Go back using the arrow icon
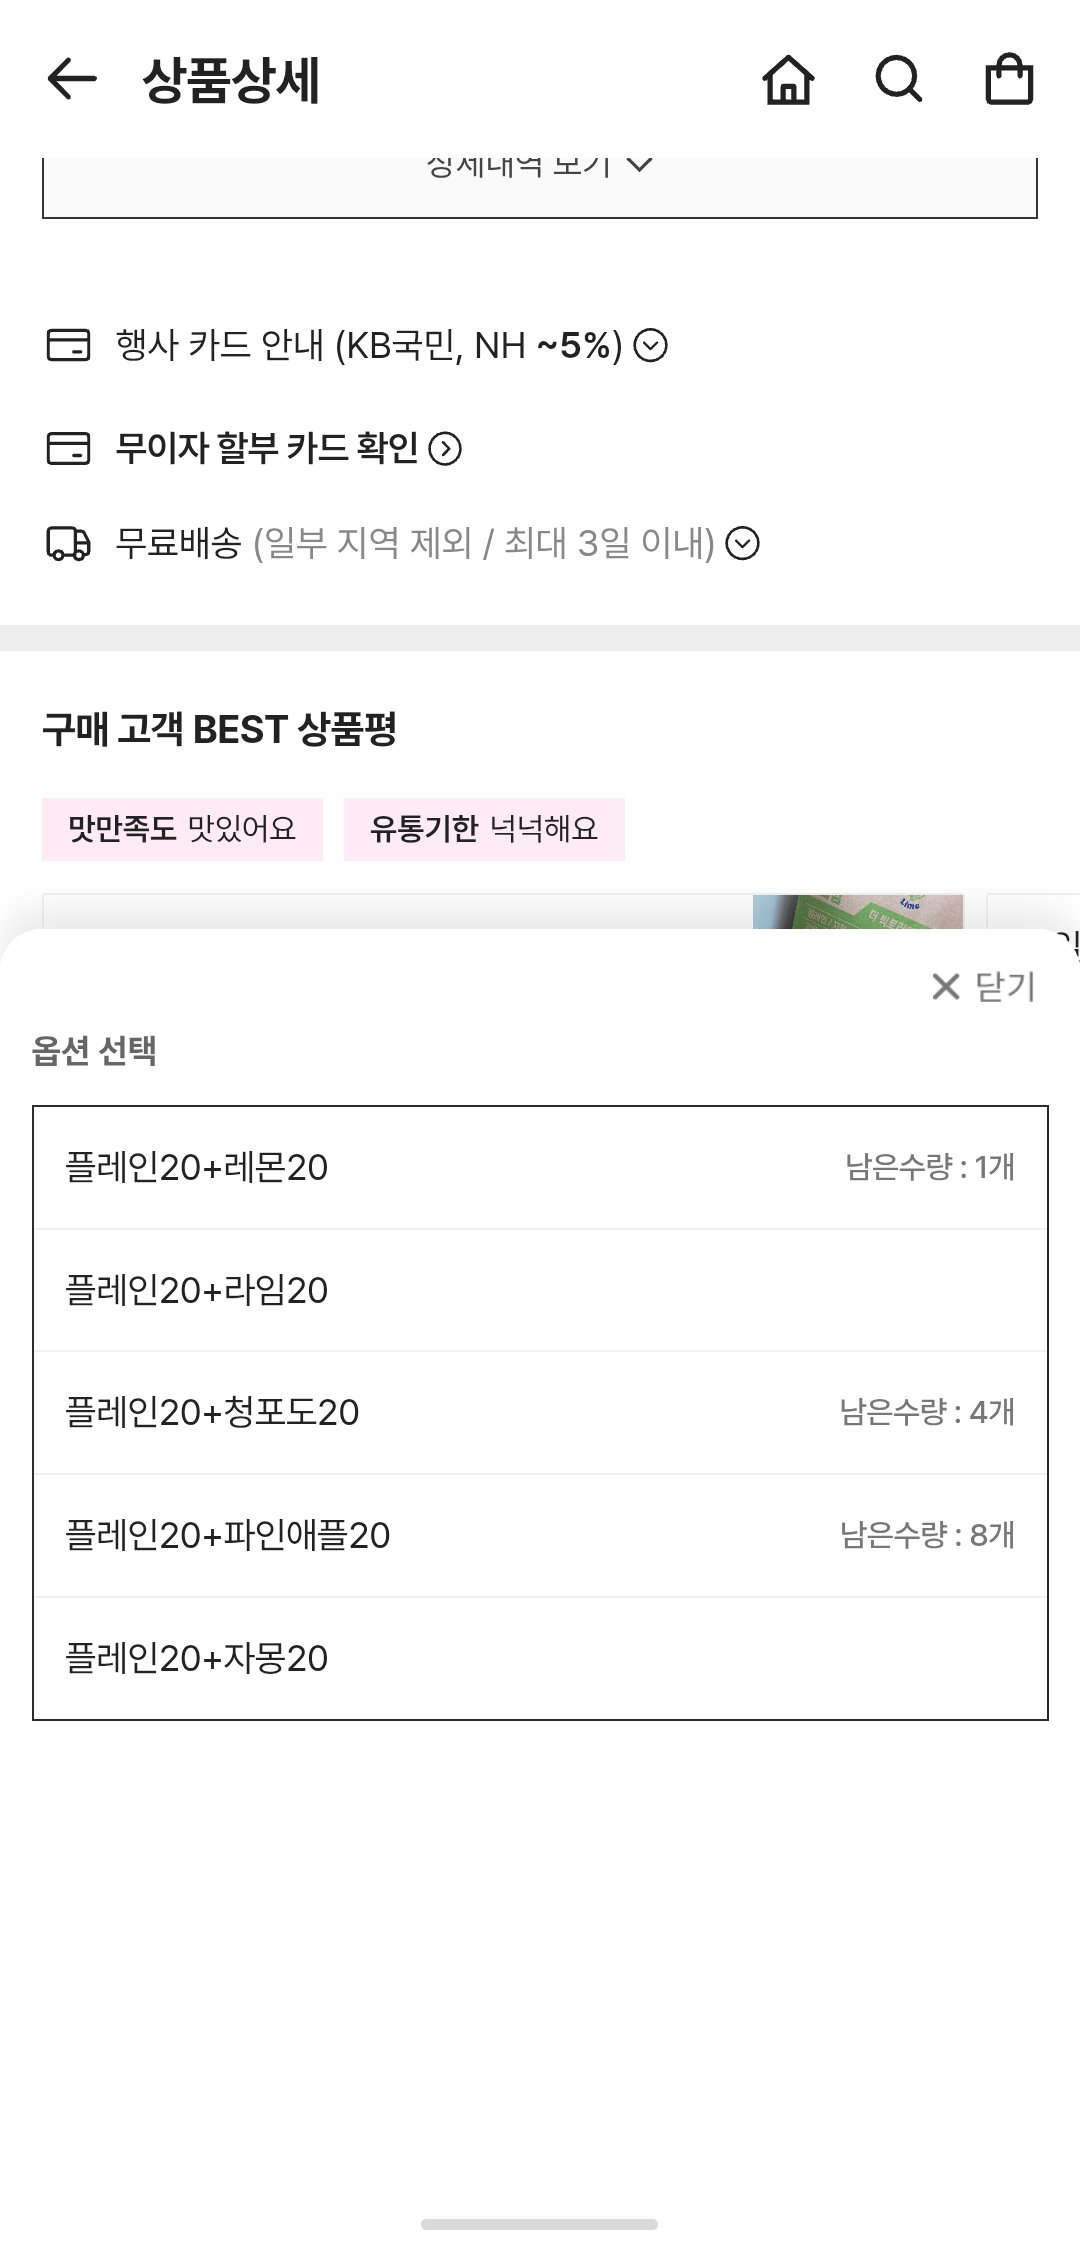The image size is (1080, 2244). coord(72,80)
